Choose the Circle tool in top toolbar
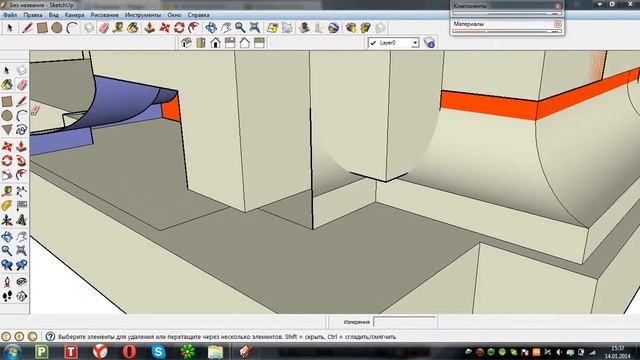Screen dimensions: 640x360 click(57, 28)
